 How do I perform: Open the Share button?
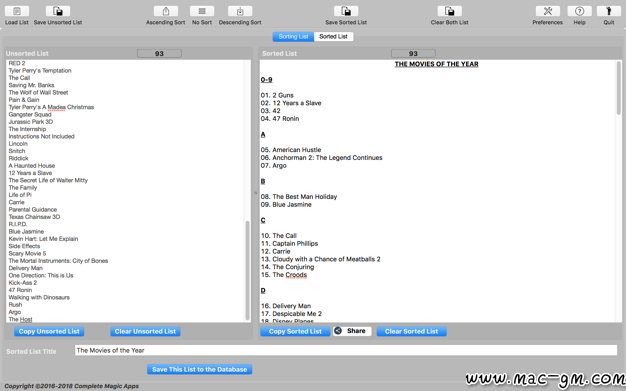352,331
